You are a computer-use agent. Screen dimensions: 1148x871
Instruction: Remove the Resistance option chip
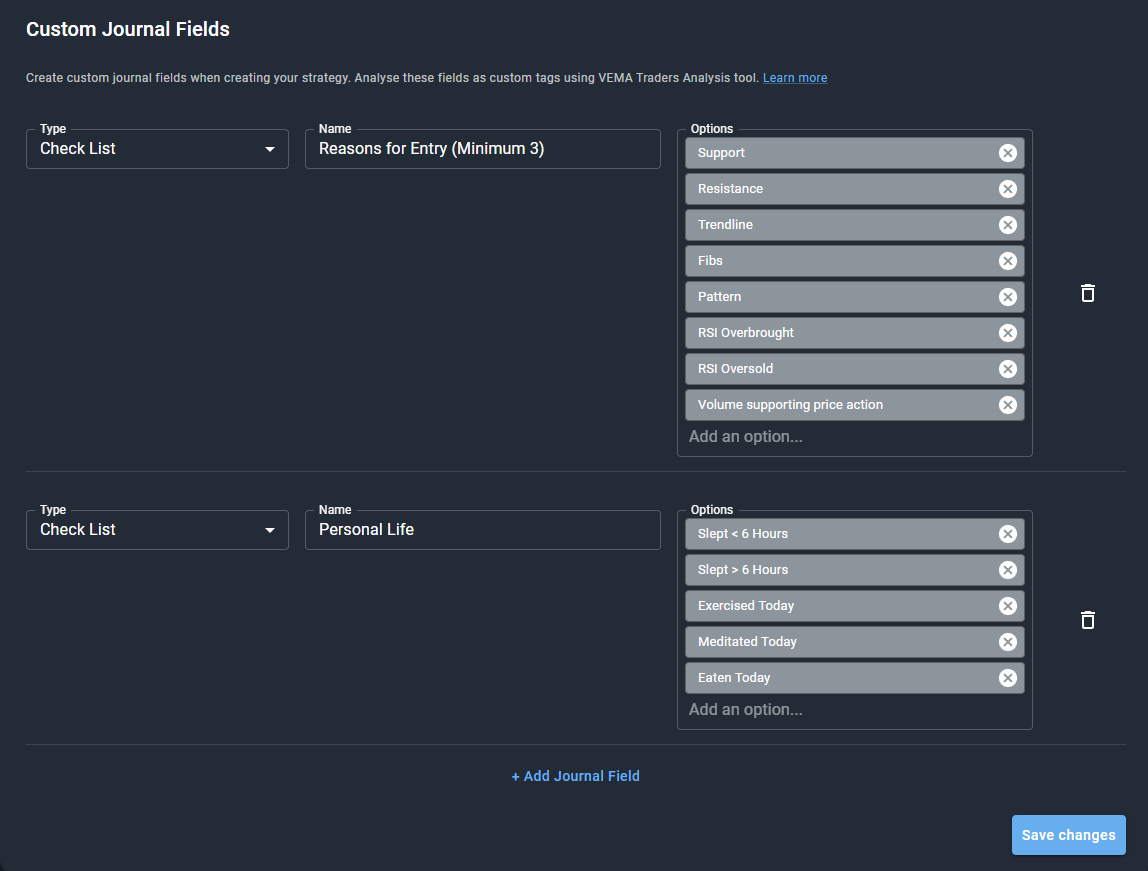point(1007,189)
